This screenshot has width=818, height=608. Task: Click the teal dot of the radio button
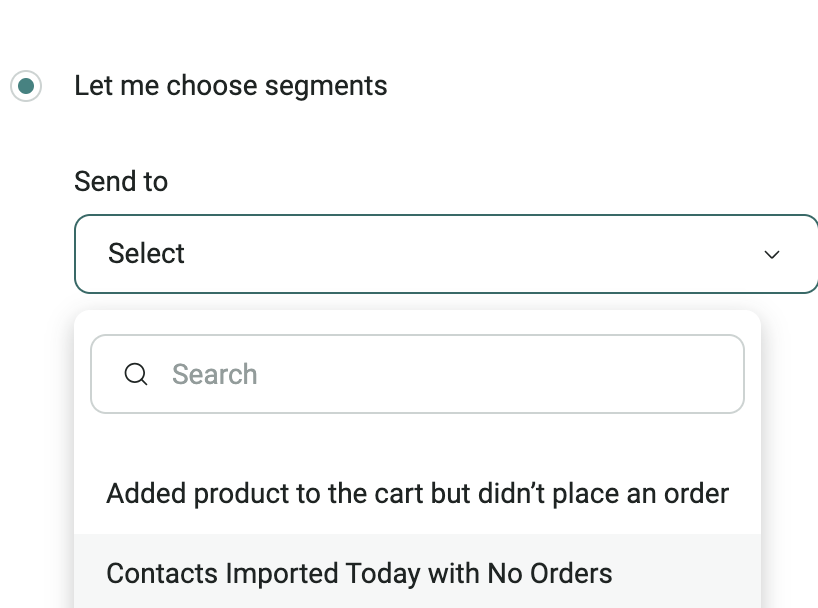[x=26, y=86]
